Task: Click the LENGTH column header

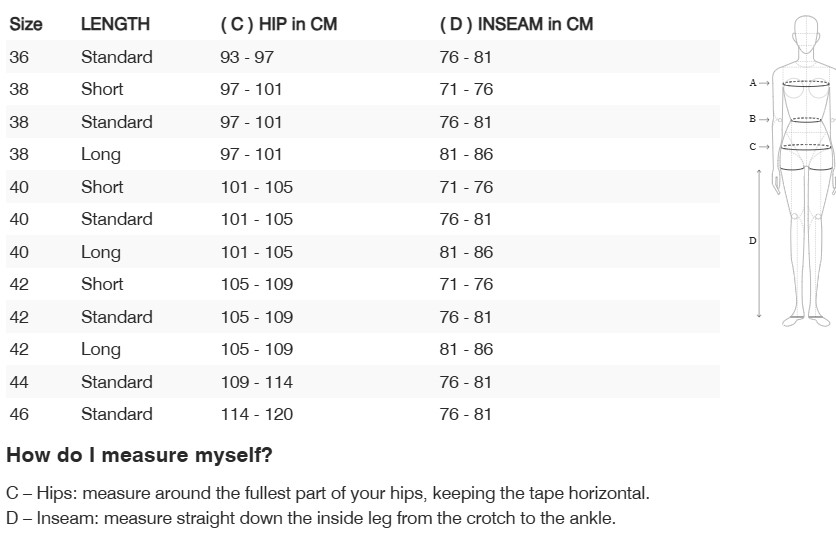Action: click(115, 24)
